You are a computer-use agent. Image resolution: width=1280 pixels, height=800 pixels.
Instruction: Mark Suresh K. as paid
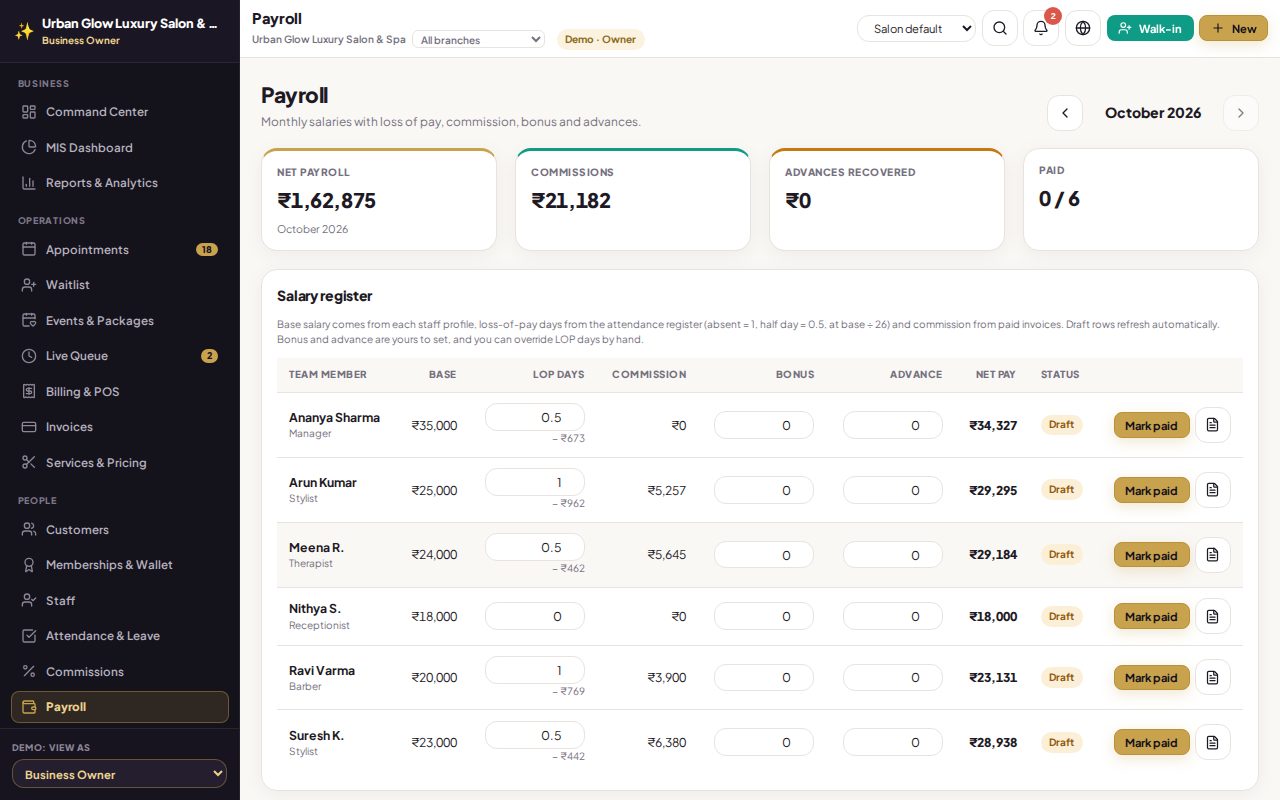[1152, 742]
